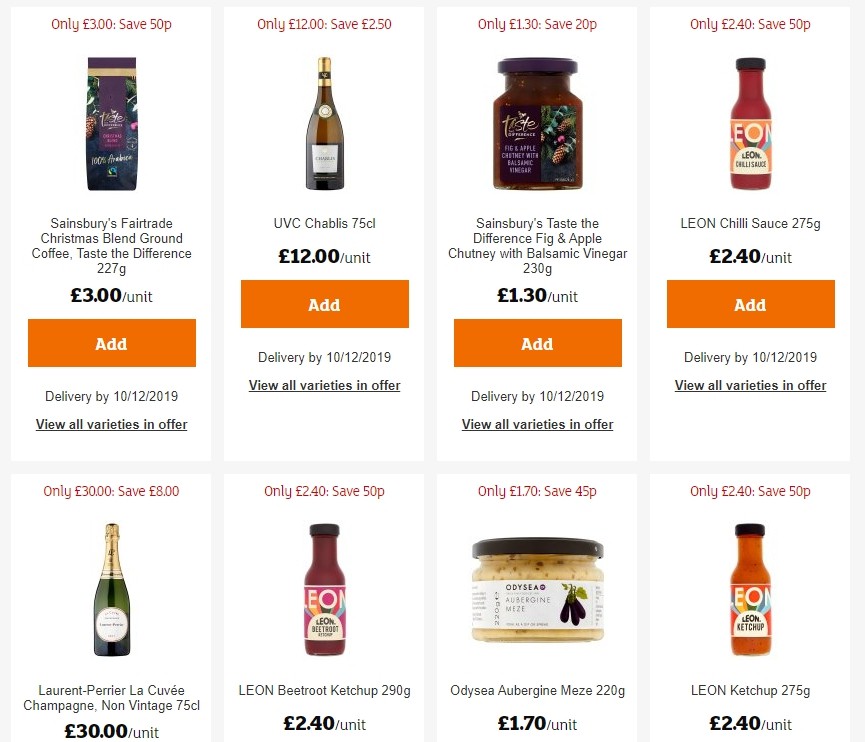The height and width of the screenshot is (742, 865).
Task: Click the LEON Ketchup 275g bottle image
Action: pos(750,590)
